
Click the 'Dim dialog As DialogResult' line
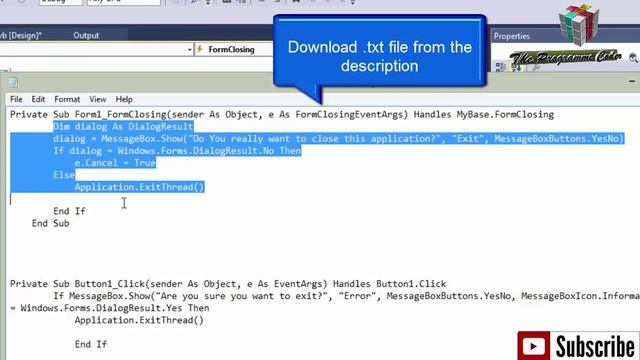[123, 127]
